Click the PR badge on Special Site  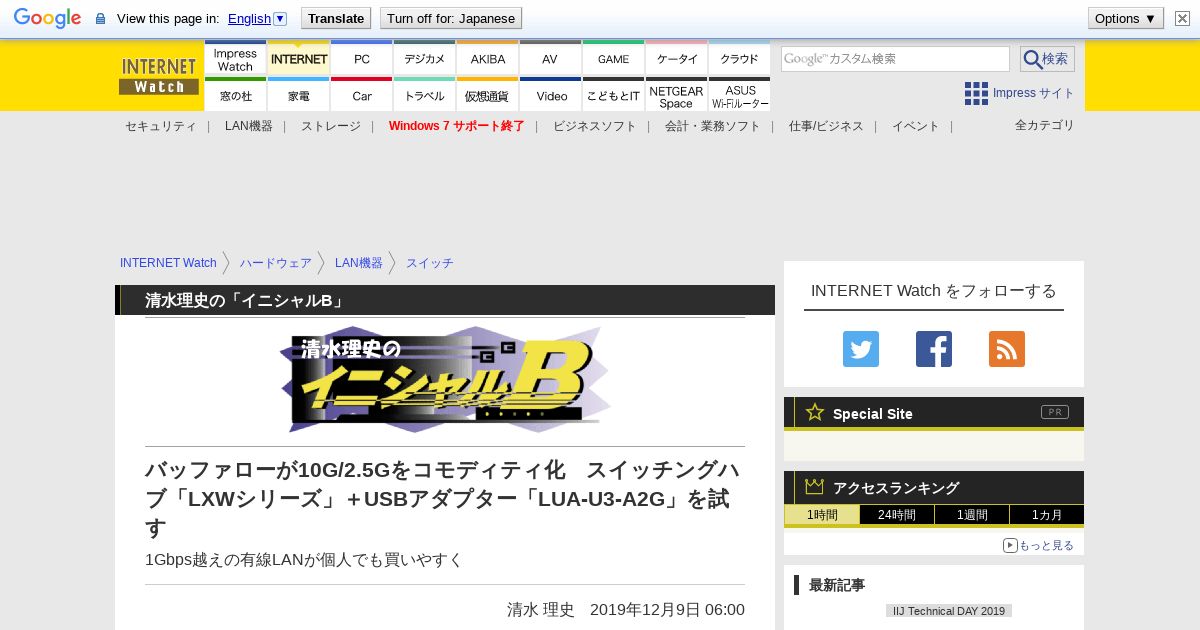(x=1055, y=412)
